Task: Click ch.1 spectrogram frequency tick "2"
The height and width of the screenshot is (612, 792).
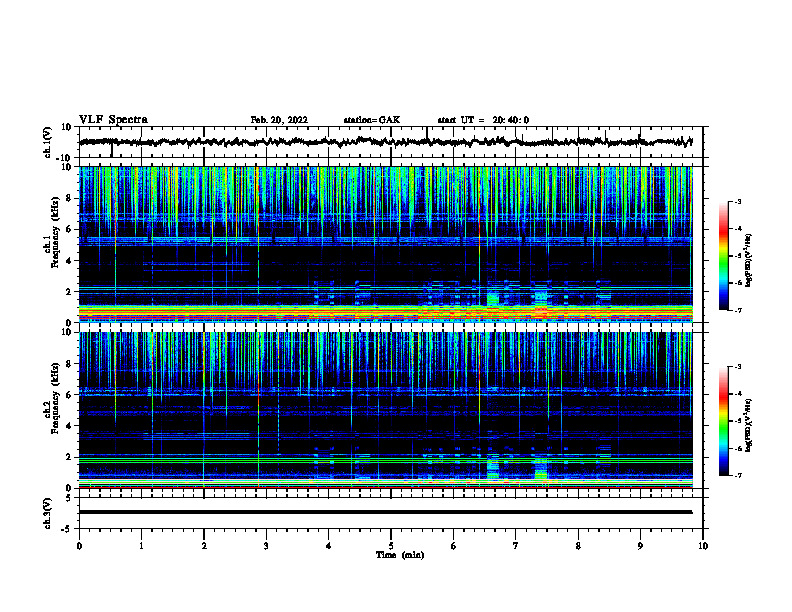Action: pyautogui.click(x=69, y=292)
